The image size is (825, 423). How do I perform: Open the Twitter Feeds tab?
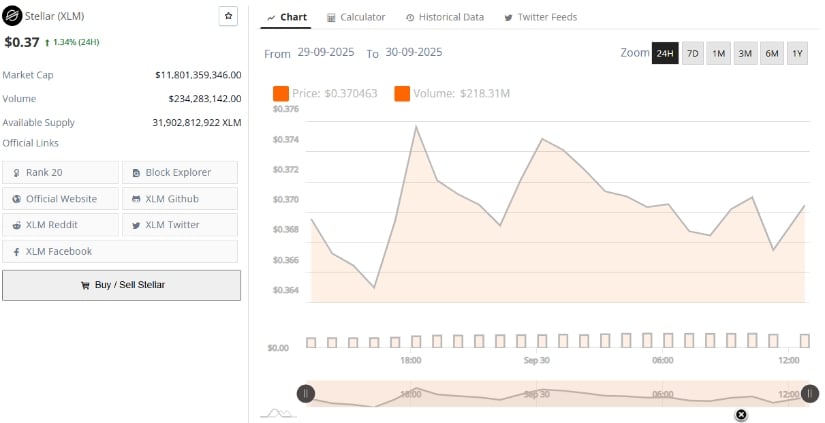click(540, 17)
